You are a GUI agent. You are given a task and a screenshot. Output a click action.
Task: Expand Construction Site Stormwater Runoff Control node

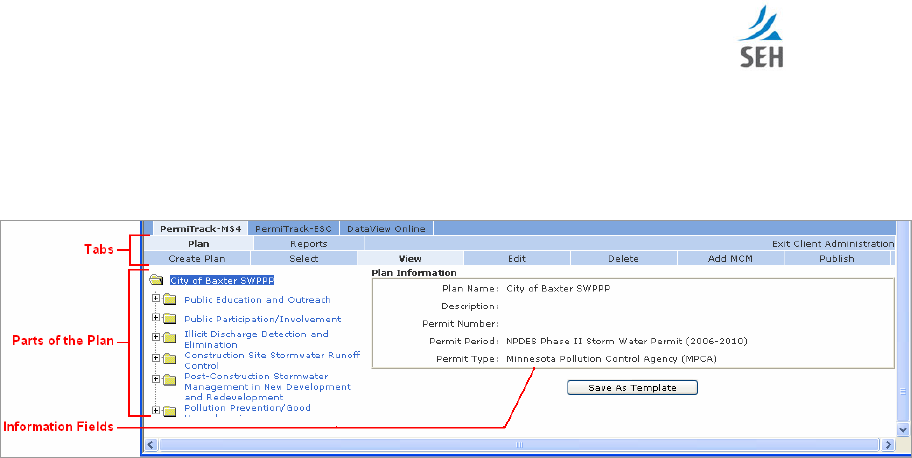[x=156, y=358]
